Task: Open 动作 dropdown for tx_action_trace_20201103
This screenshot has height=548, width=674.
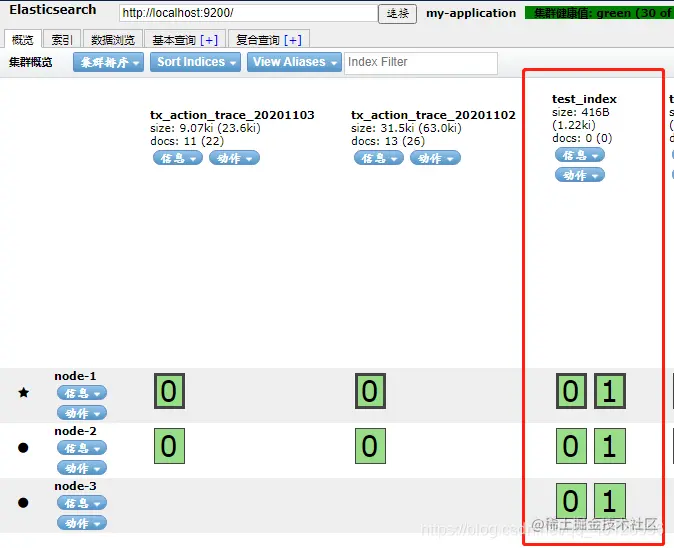Action: tap(234, 158)
